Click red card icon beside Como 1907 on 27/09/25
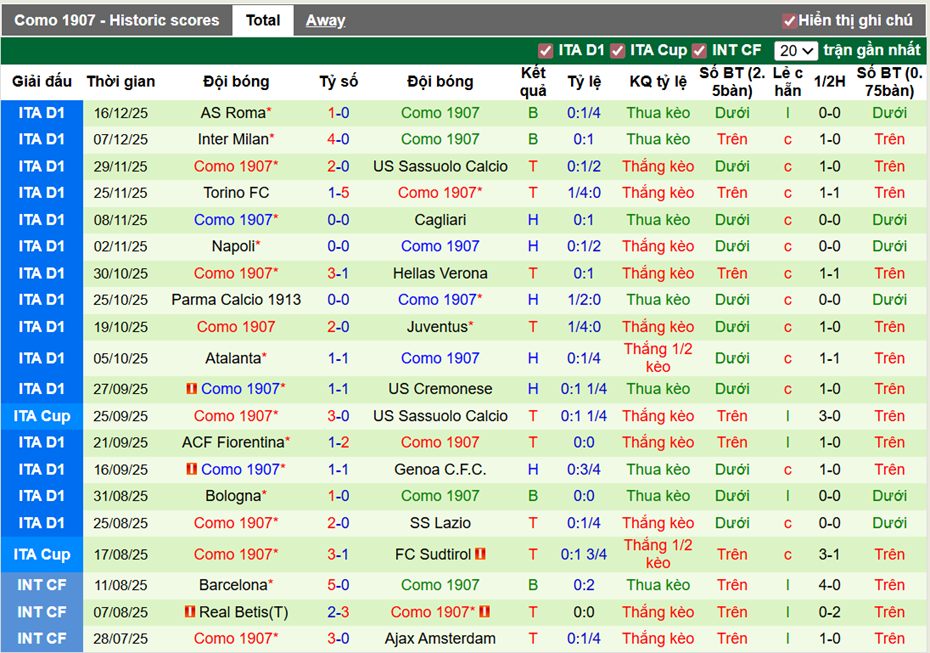The width and height of the screenshot is (930, 653). pos(191,389)
